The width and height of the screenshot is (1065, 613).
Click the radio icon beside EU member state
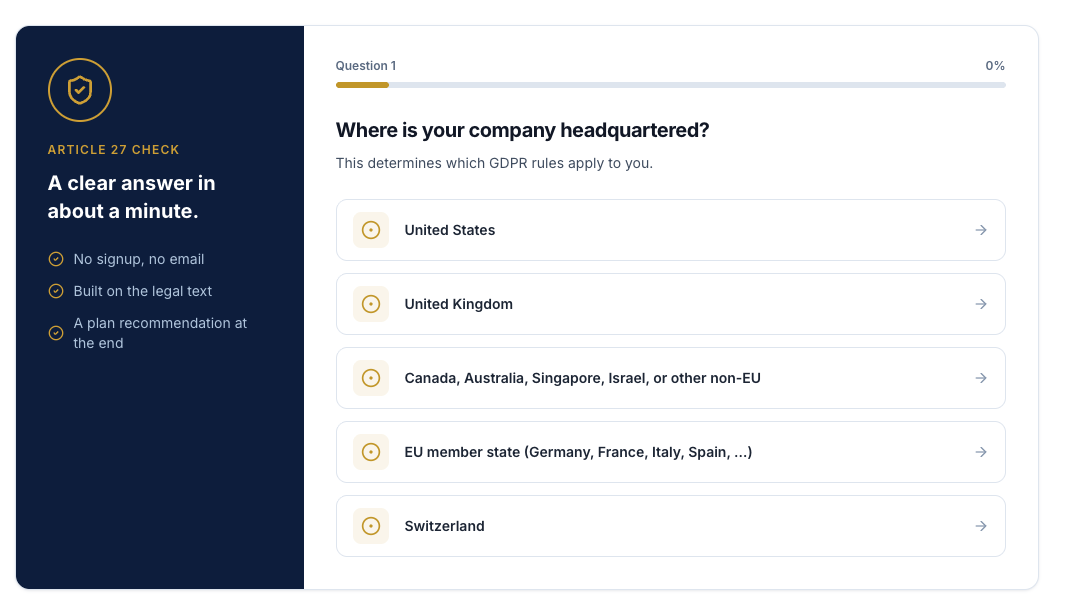tap(371, 452)
